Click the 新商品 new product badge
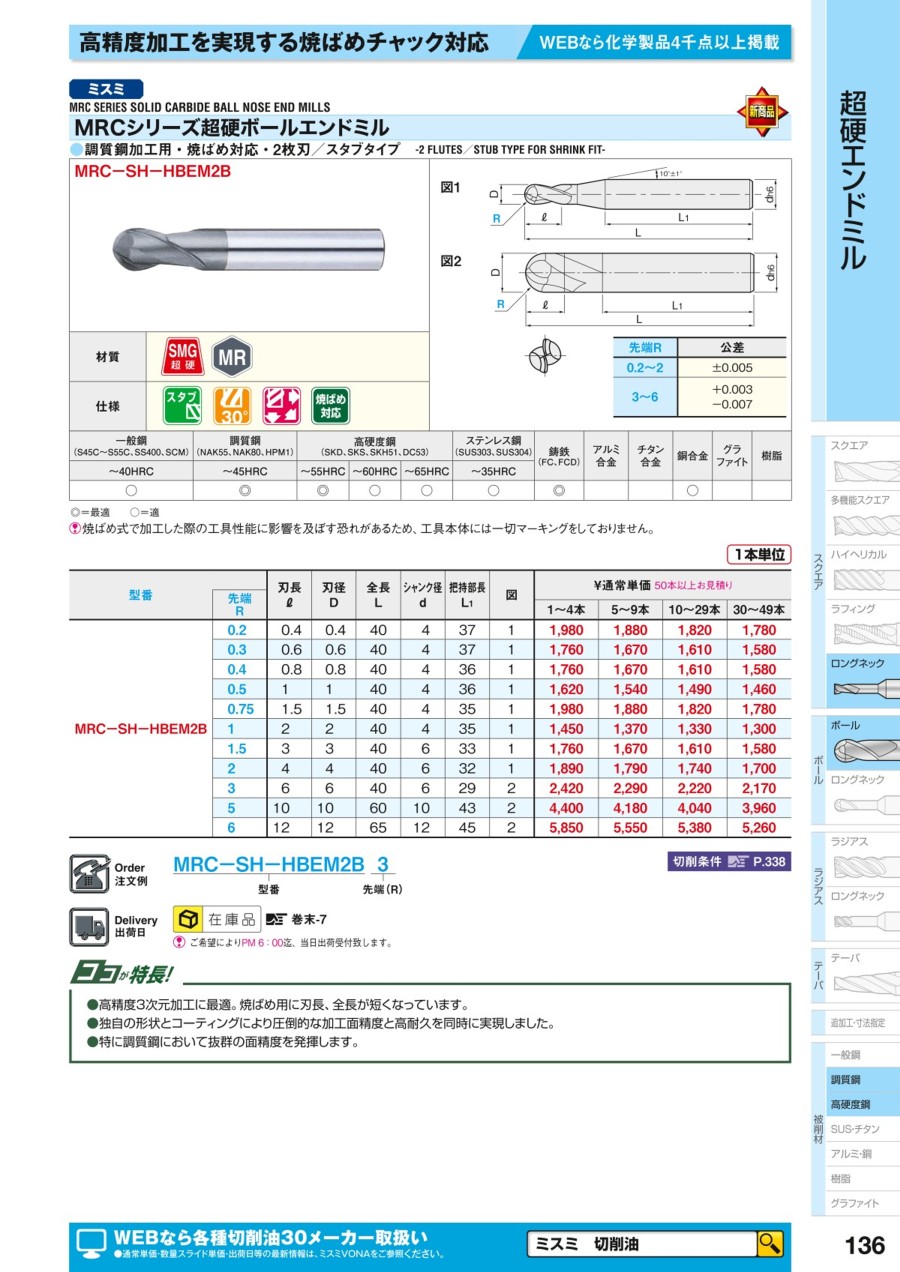The image size is (900, 1272). 762,112
